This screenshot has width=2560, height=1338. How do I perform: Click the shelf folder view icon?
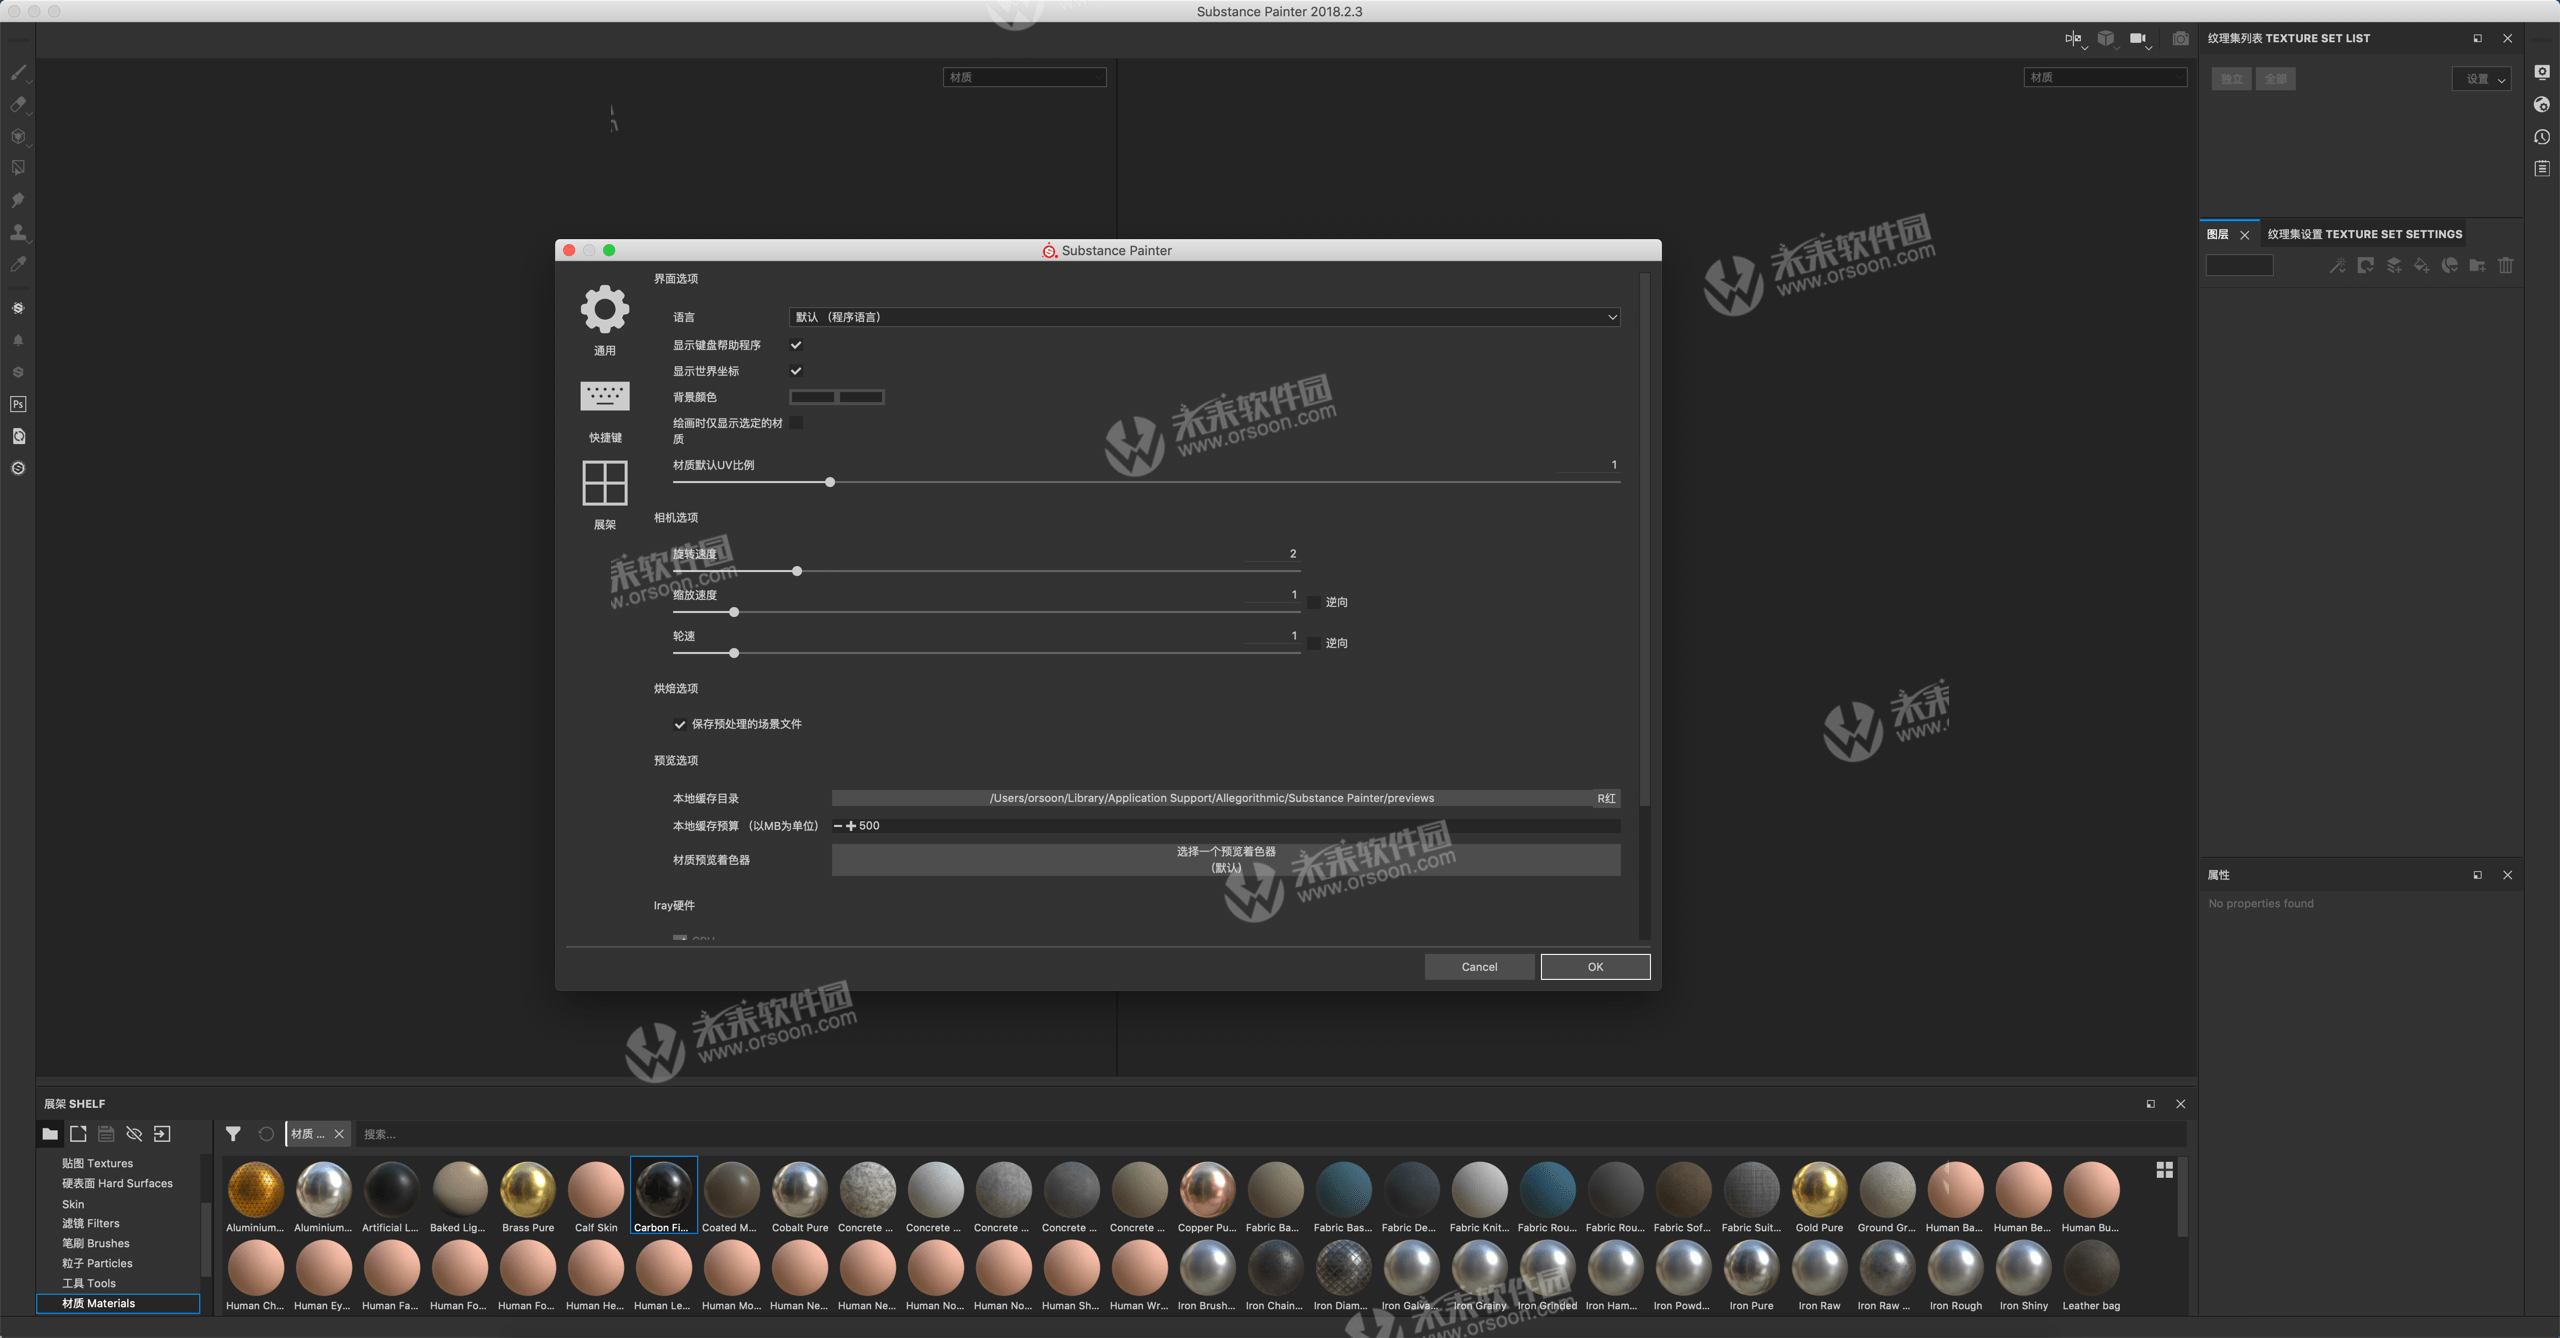click(x=50, y=1133)
